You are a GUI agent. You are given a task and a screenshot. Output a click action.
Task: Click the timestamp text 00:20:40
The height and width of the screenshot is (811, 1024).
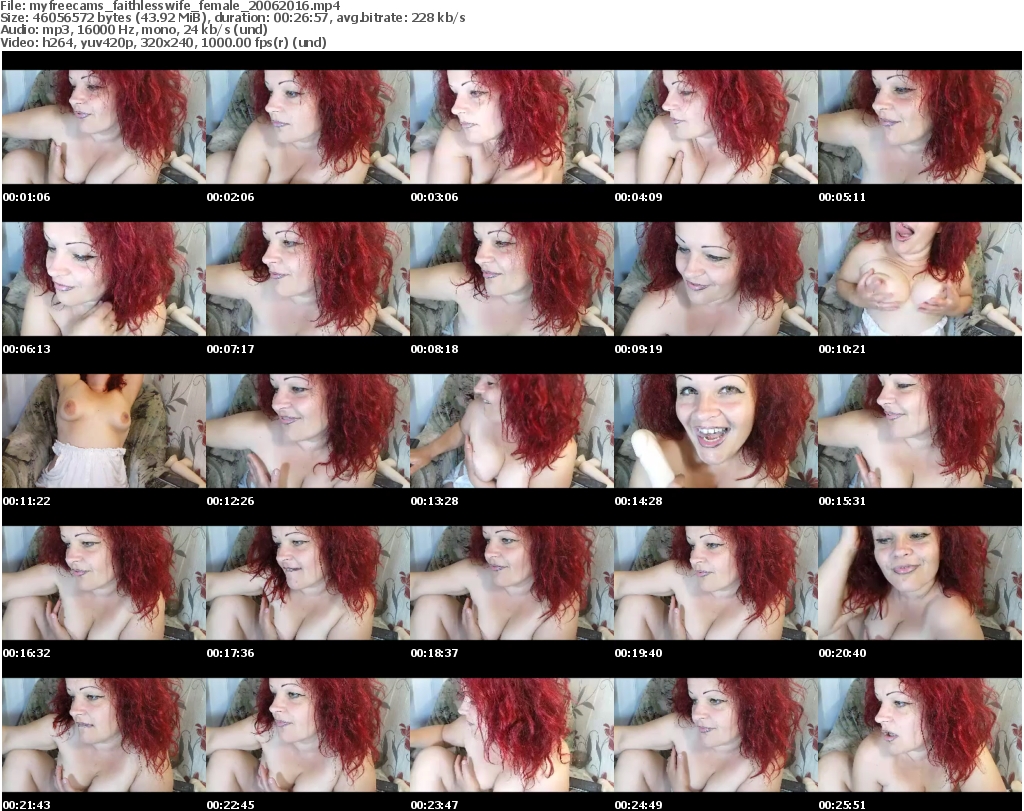click(x=842, y=654)
